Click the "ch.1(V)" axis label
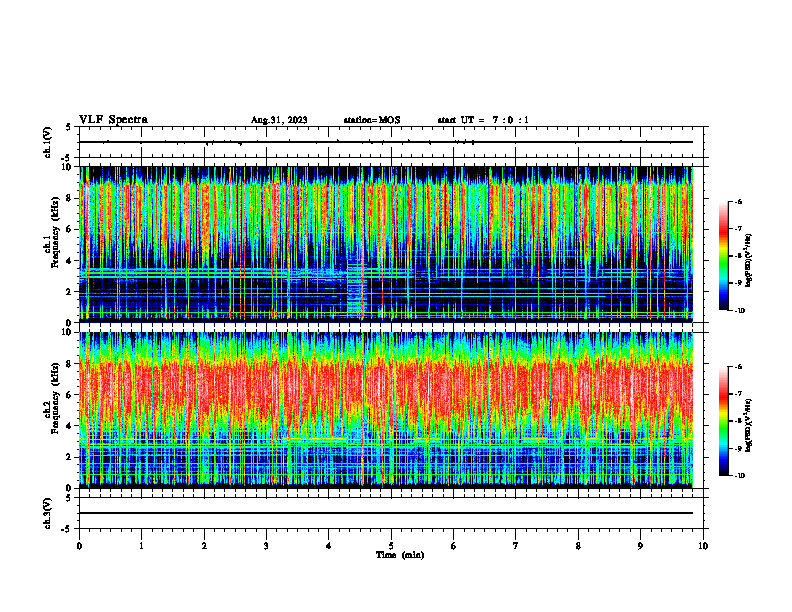The image size is (792, 612). coord(47,142)
